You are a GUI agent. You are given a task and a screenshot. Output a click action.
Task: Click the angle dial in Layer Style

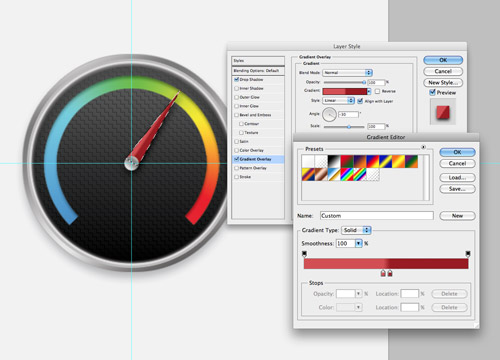pos(329,114)
